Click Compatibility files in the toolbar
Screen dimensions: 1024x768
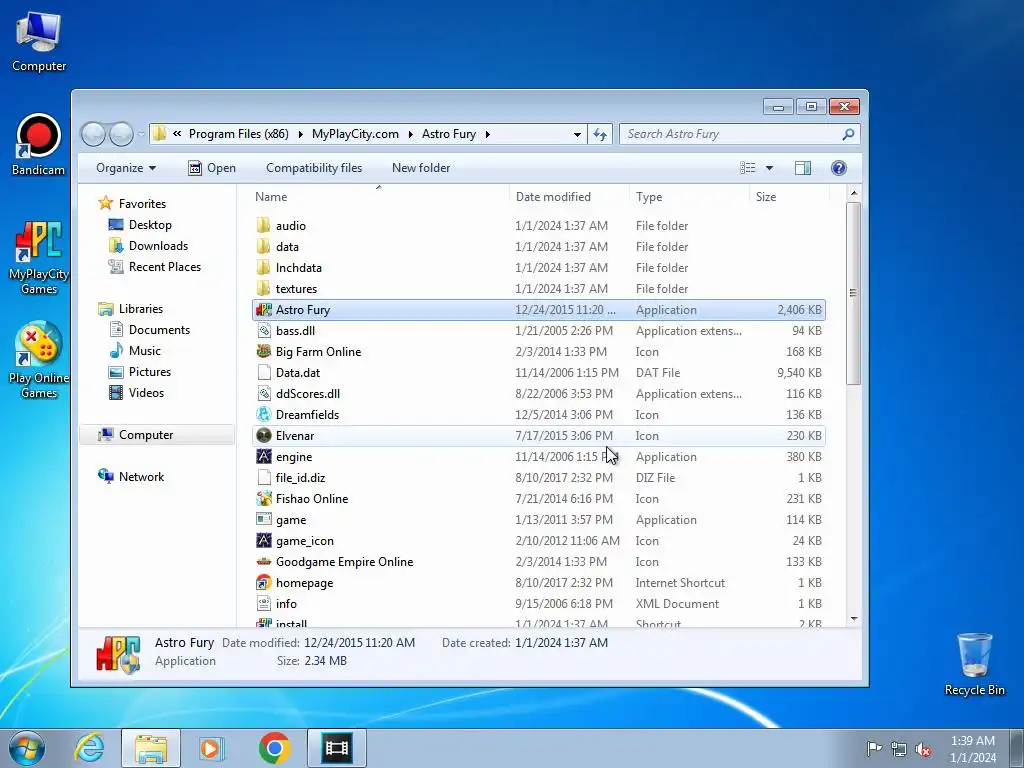(313, 168)
